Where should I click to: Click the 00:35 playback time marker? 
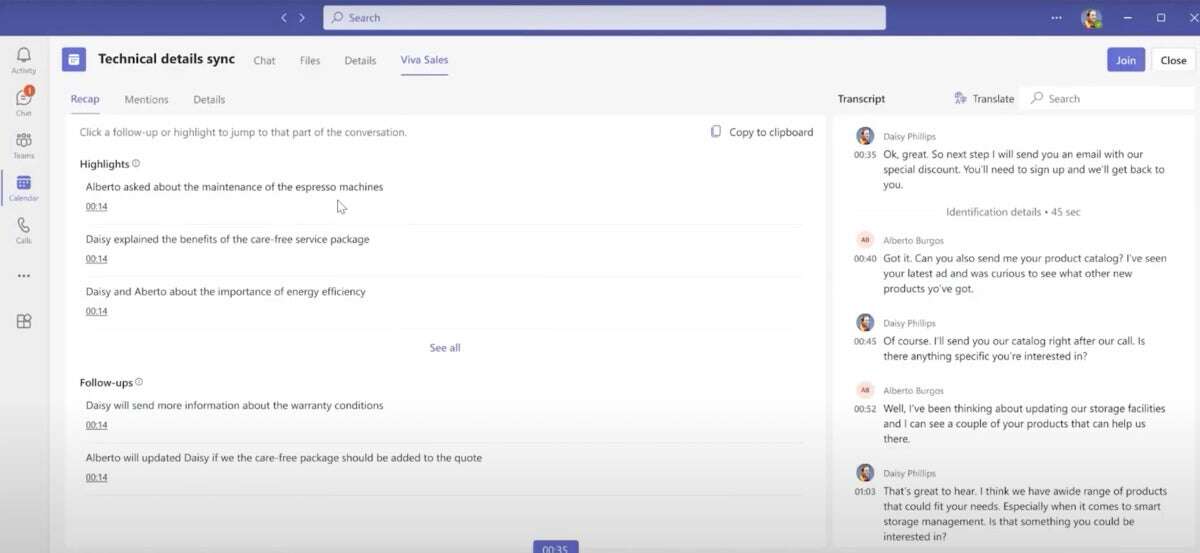pos(555,548)
